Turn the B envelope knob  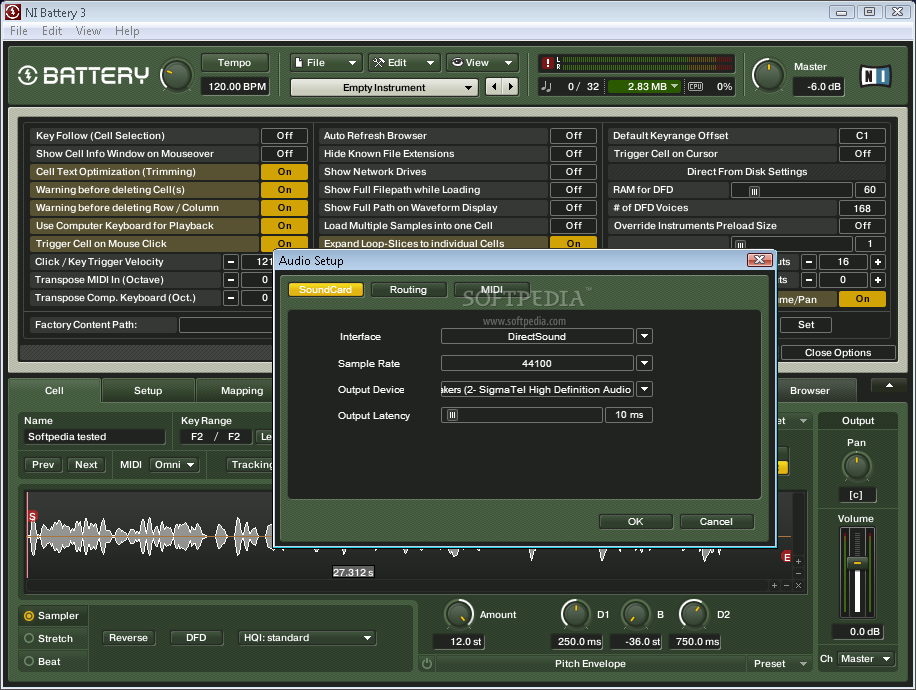click(635, 615)
